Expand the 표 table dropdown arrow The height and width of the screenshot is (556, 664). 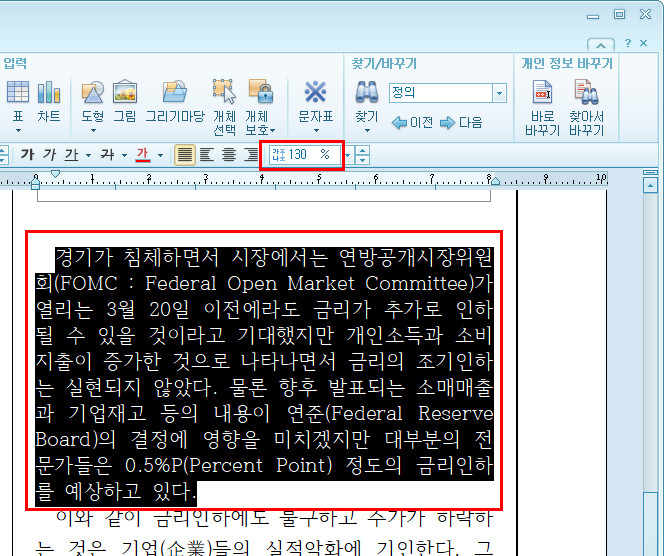click(x=18, y=131)
